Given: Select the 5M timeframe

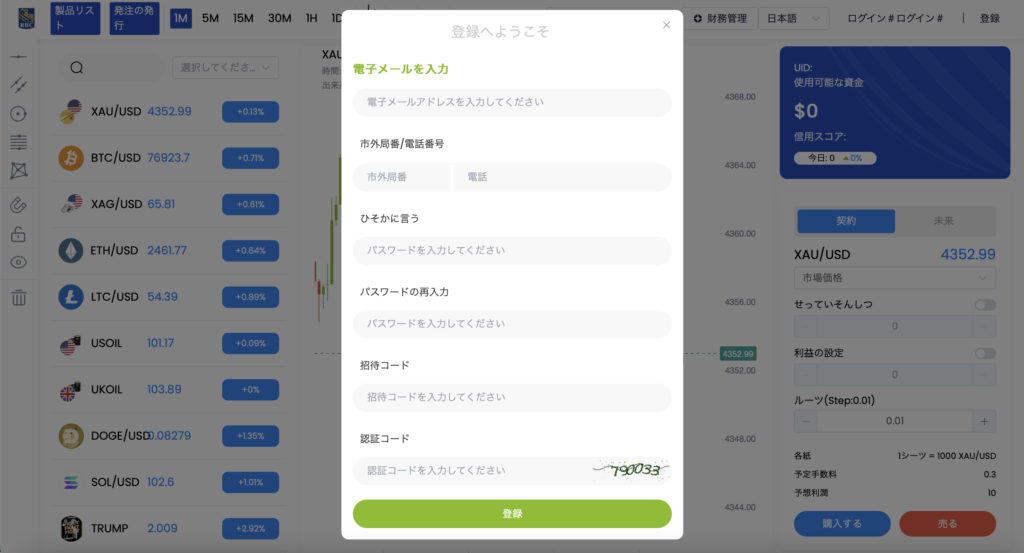Looking at the screenshot, I should pyautogui.click(x=210, y=18).
